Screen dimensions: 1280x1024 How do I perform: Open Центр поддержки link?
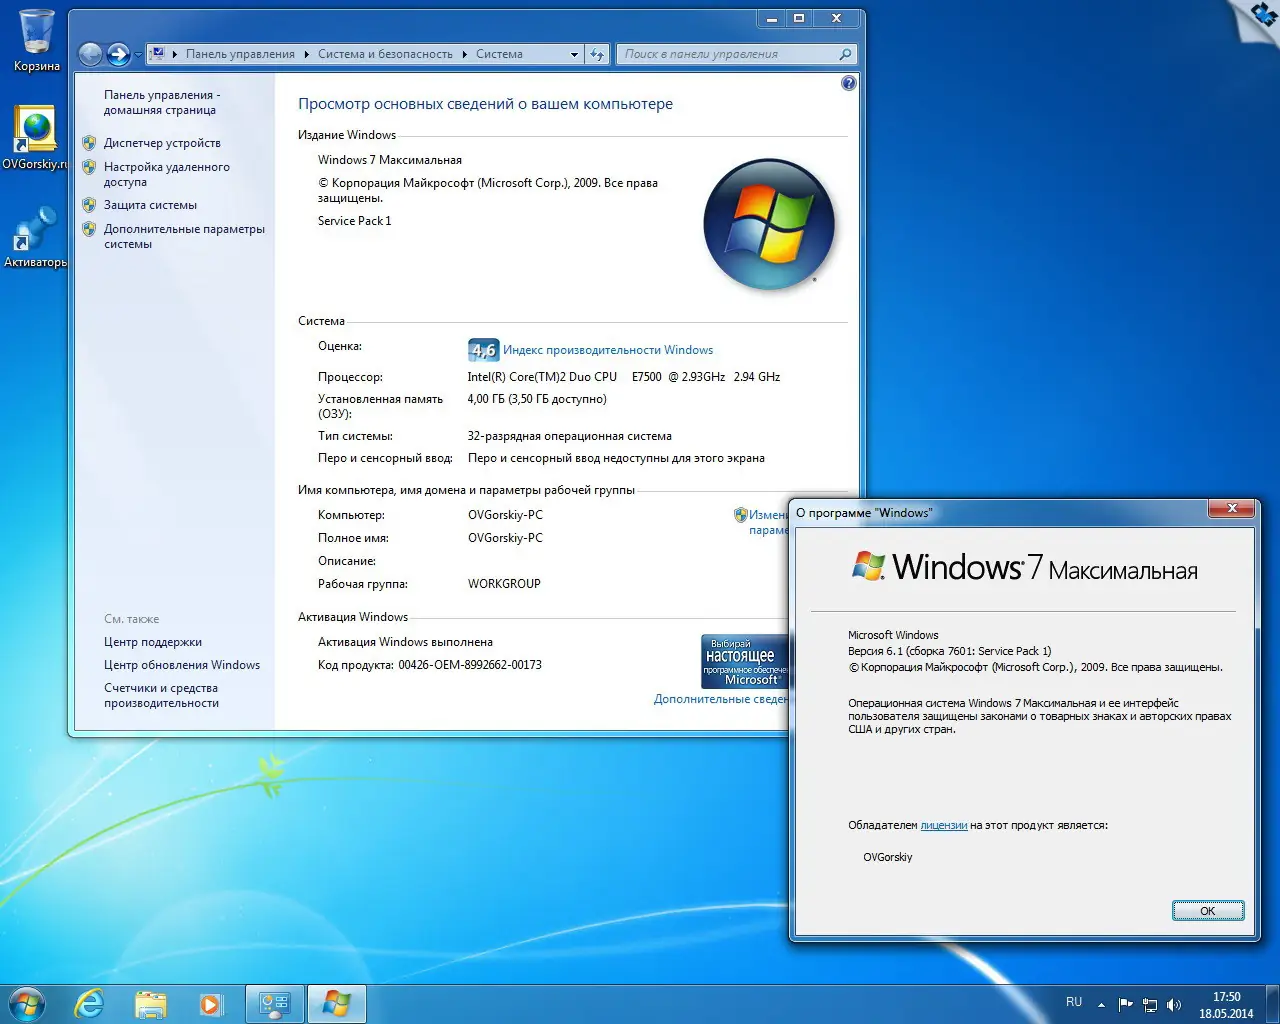[x=153, y=642]
